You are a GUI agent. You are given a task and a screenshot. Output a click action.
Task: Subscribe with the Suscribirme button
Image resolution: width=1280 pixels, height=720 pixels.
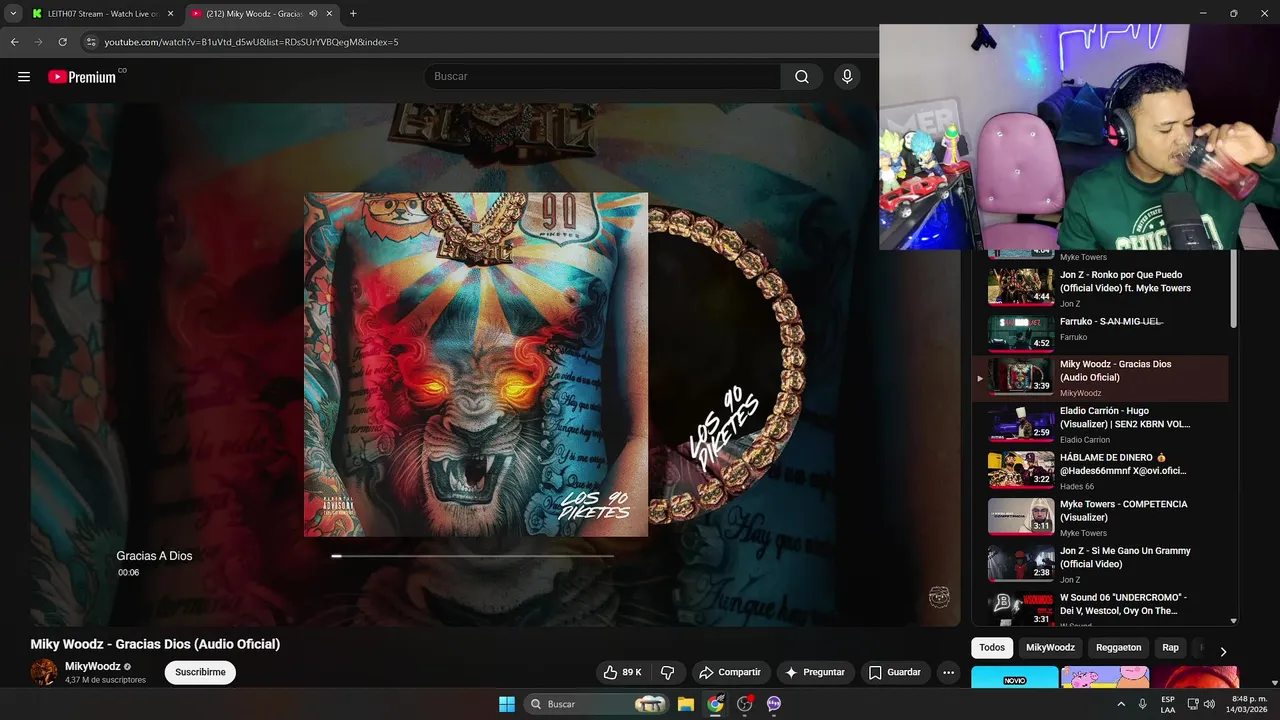point(200,672)
